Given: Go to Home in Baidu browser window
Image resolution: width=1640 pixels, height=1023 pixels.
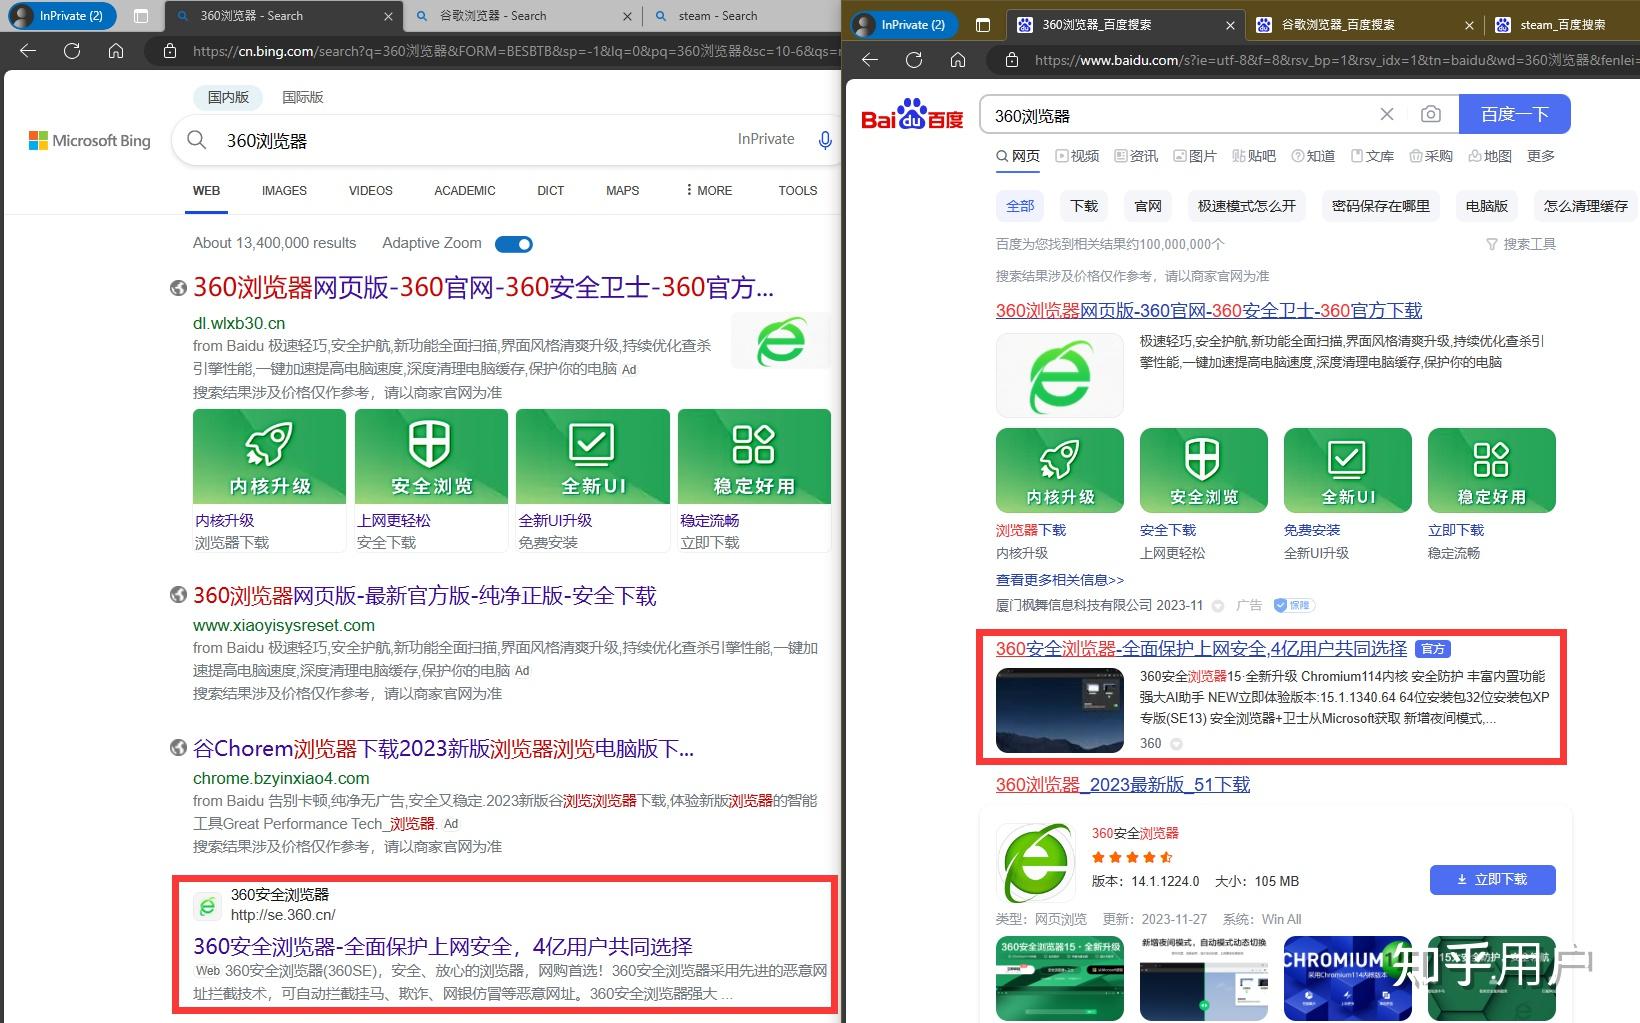Looking at the screenshot, I should (x=958, y=60).
